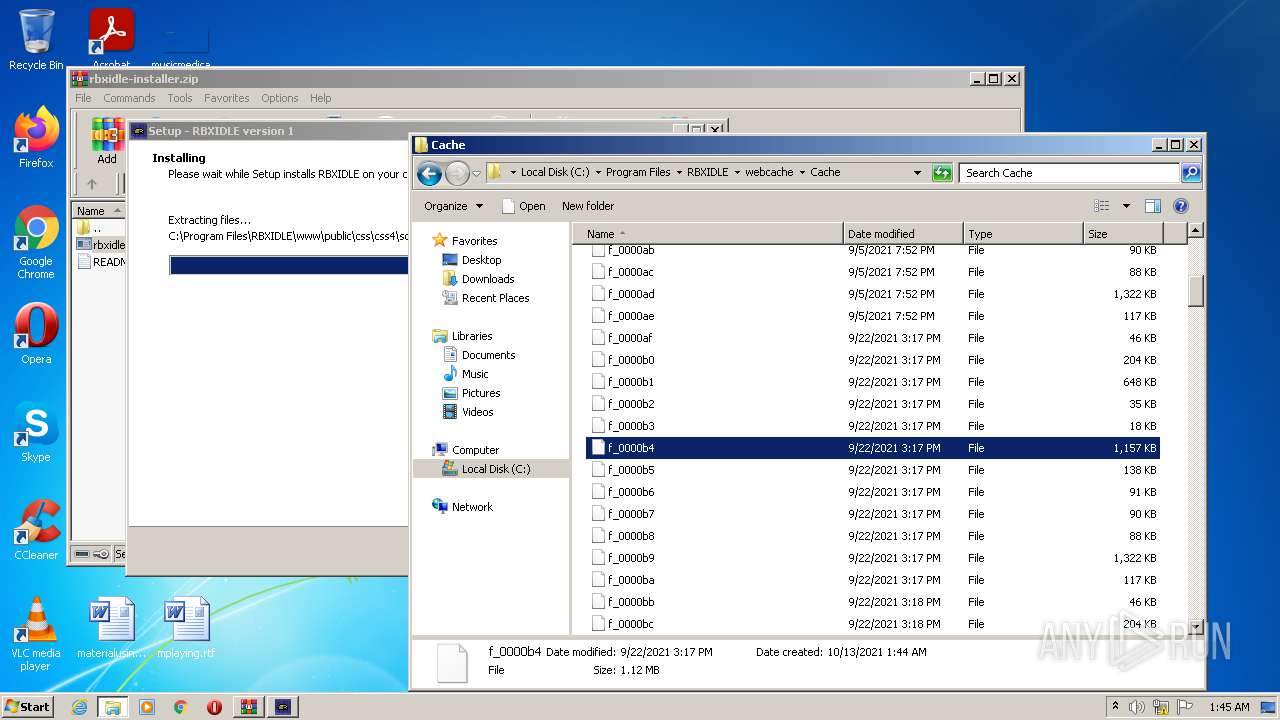1280x720 pixels.
Task: Click the clock in the taskbar
Action: pos(1229,707)
